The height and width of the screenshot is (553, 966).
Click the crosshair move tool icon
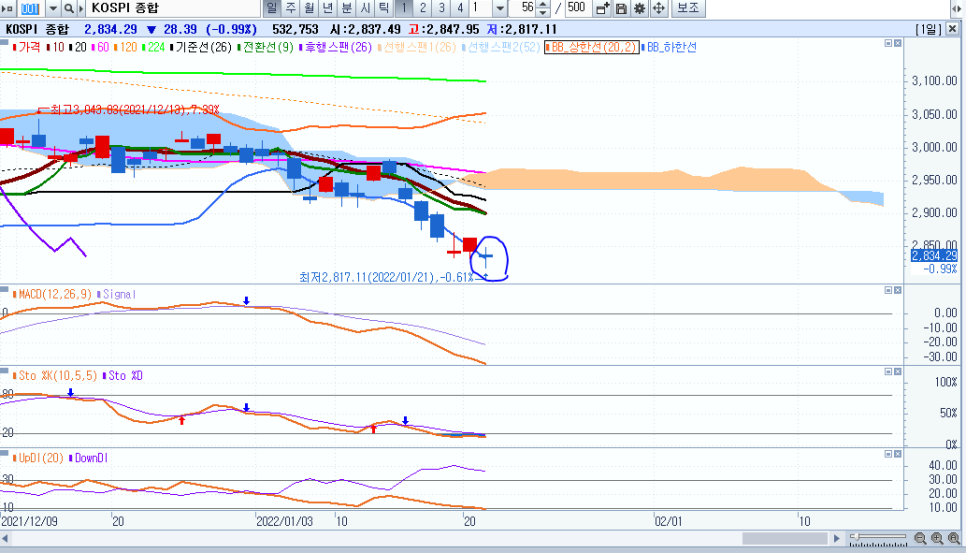click(x=659, y=9)
